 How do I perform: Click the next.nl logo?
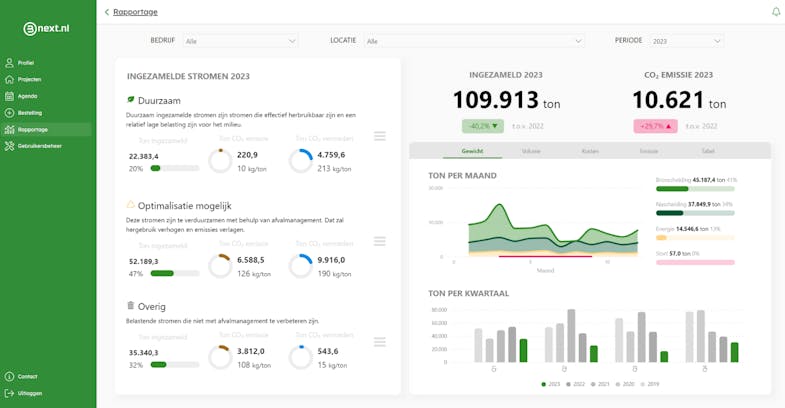46,29
